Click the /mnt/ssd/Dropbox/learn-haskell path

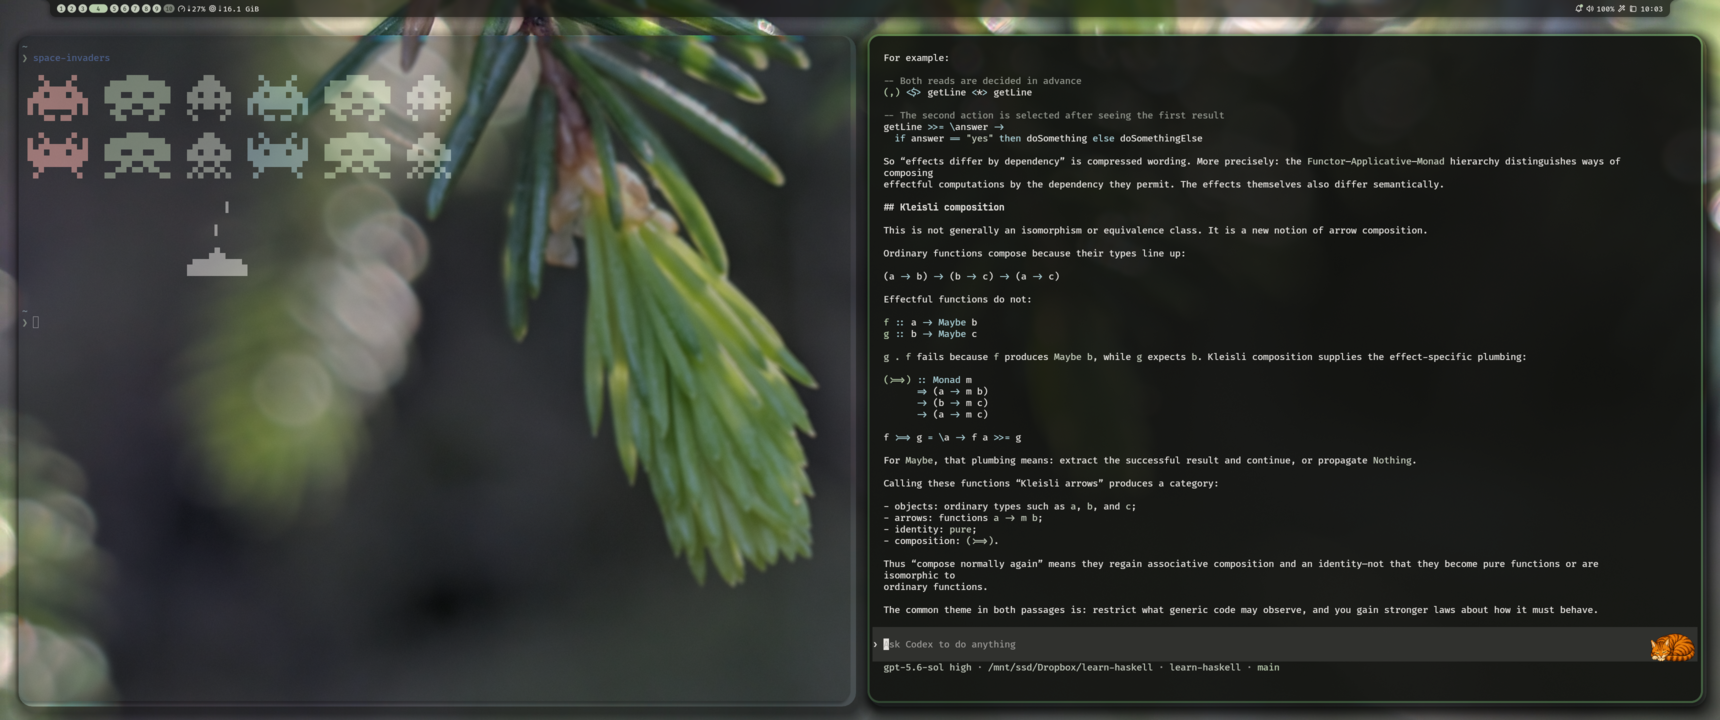coord(1070,667)
